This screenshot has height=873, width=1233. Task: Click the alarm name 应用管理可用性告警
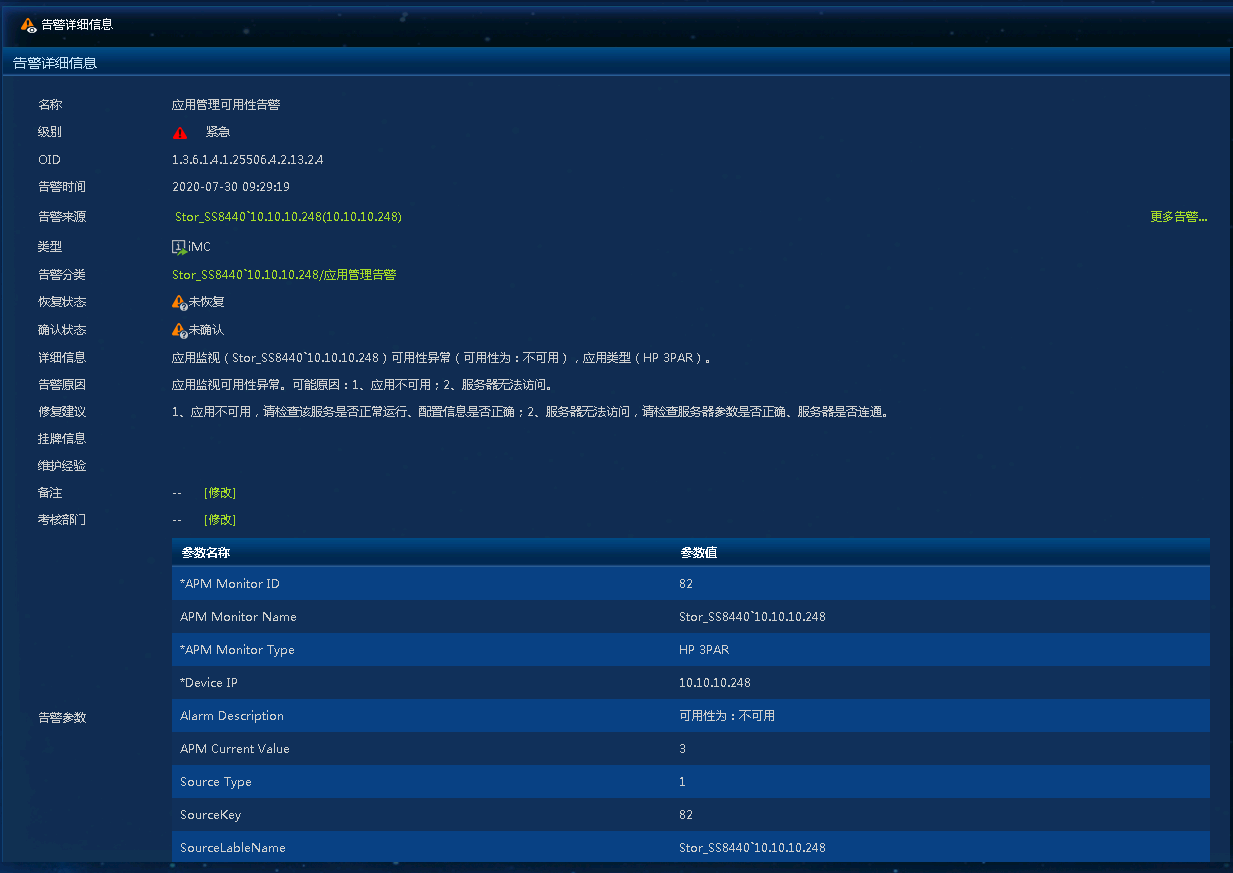point(226,105)
